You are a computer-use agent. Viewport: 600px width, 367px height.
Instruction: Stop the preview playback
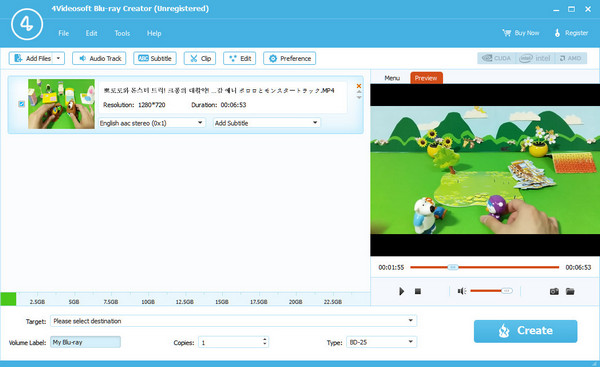[418, 292]
